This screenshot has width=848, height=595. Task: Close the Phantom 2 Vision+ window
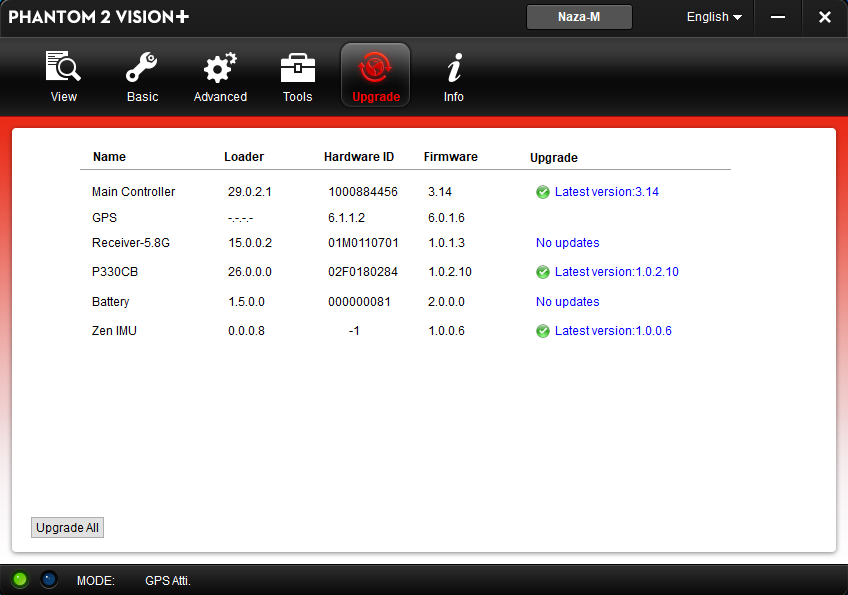tap(825, 17)
